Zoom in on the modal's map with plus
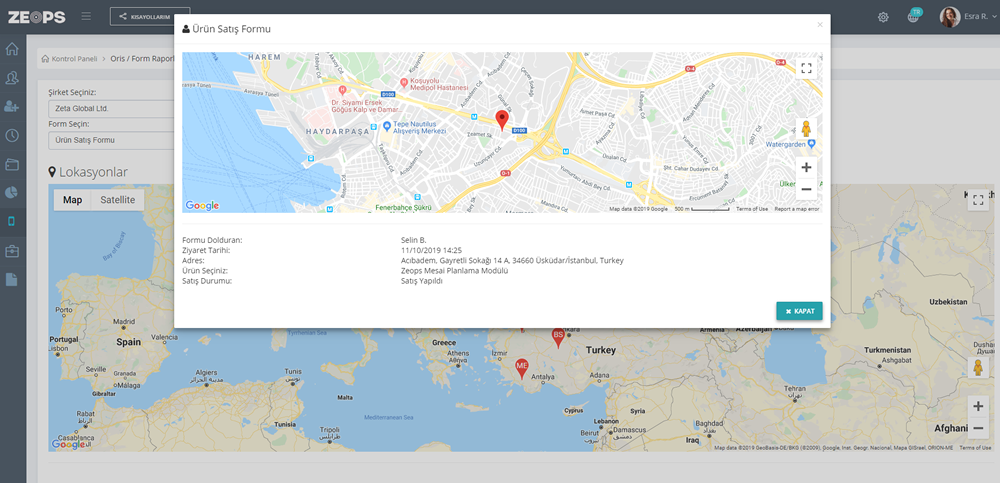The width and height of the screenshot is (1000, 483). tap(806, 167)
